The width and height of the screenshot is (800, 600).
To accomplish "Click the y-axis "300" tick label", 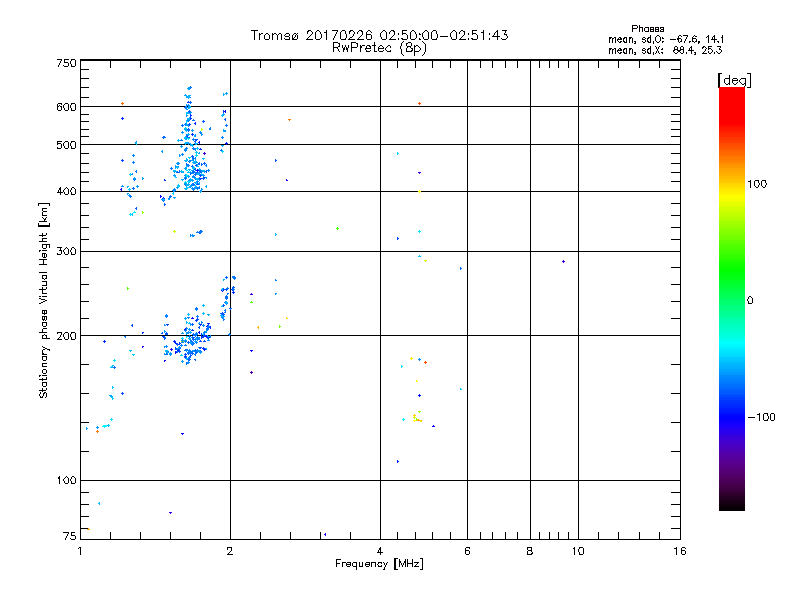I will [66, 251].
